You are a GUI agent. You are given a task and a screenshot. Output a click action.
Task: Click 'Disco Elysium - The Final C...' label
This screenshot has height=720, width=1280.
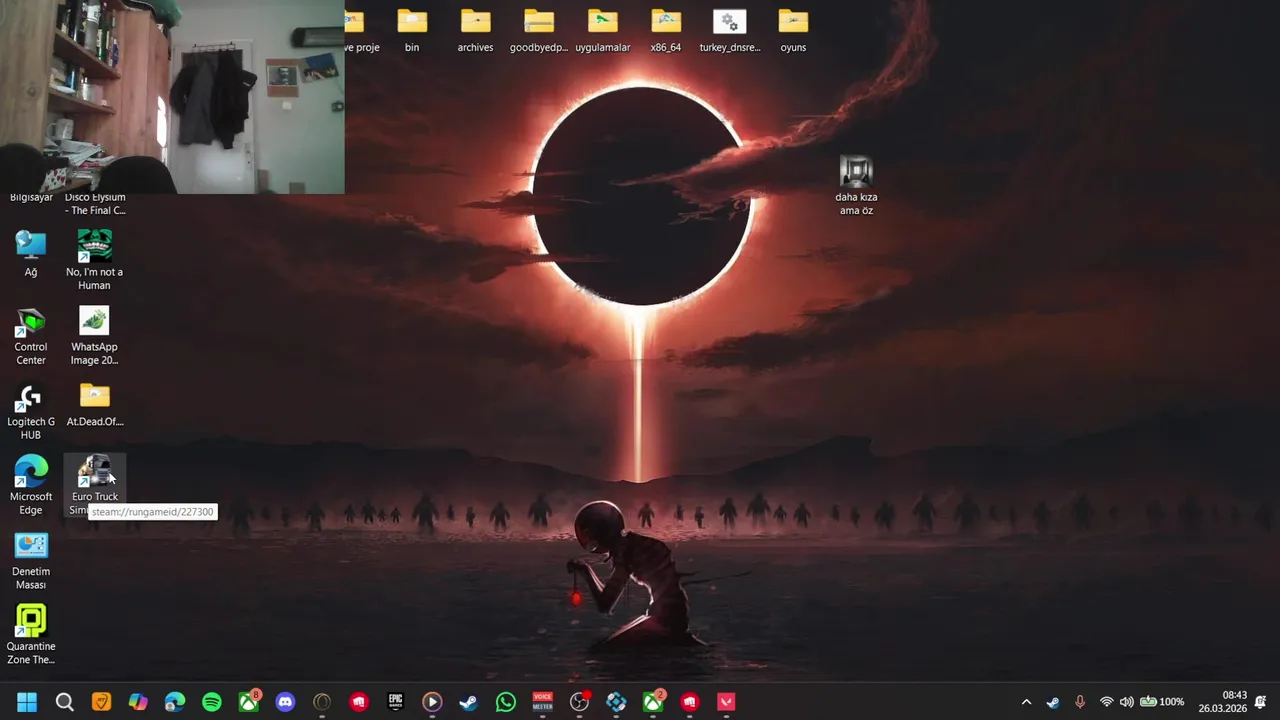[x=95, y=204]
